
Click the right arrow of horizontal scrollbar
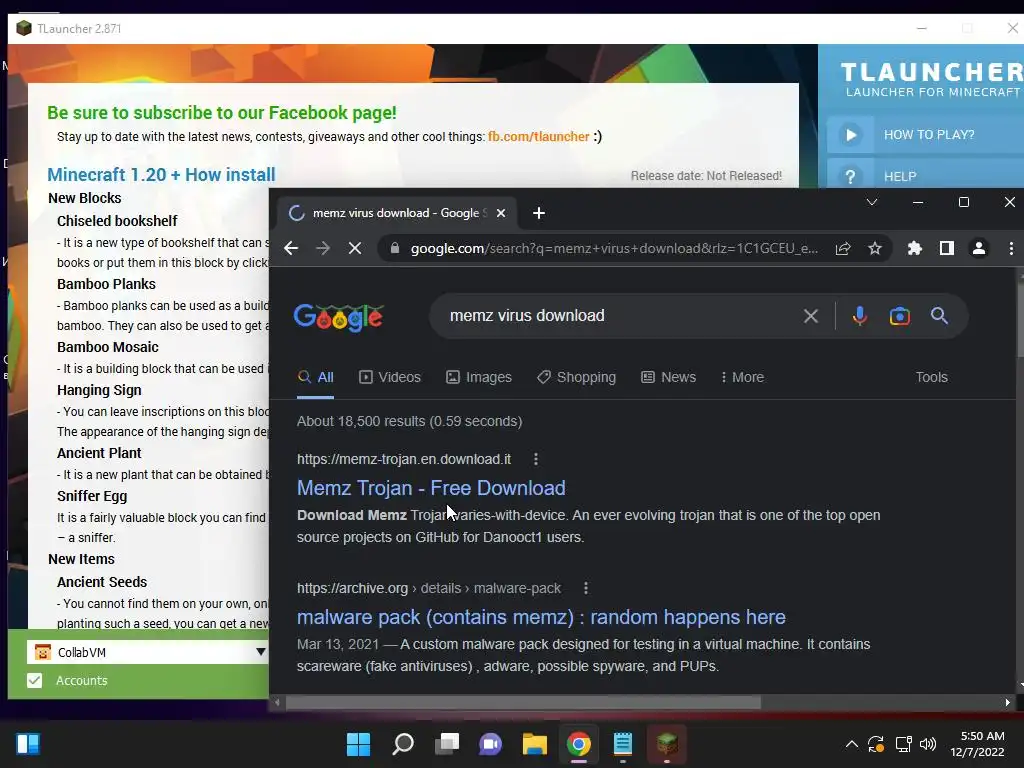1007,703
